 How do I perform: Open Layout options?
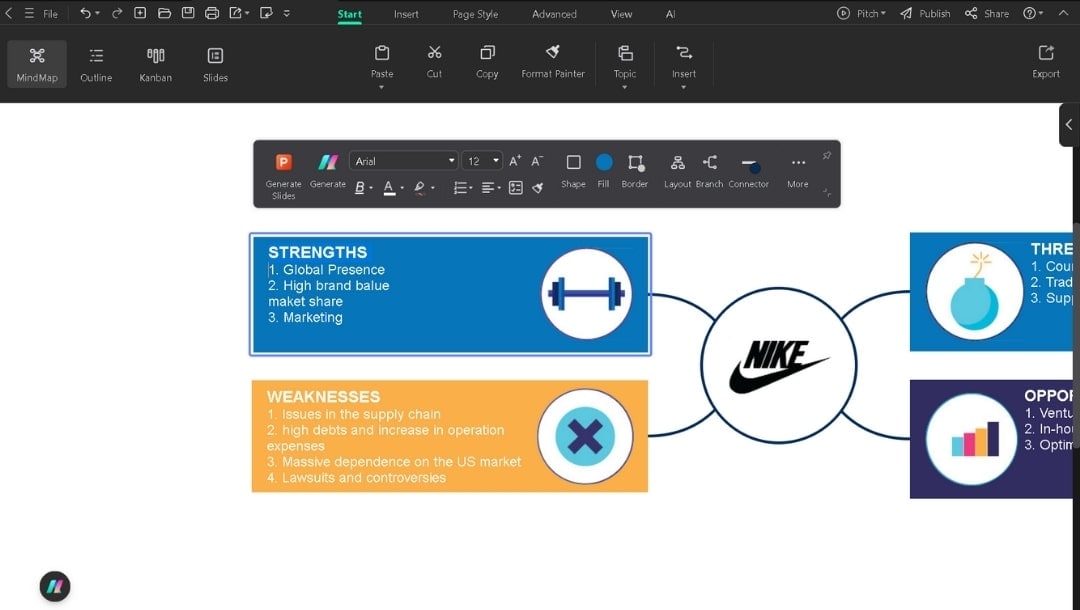[x=677, y=171]
